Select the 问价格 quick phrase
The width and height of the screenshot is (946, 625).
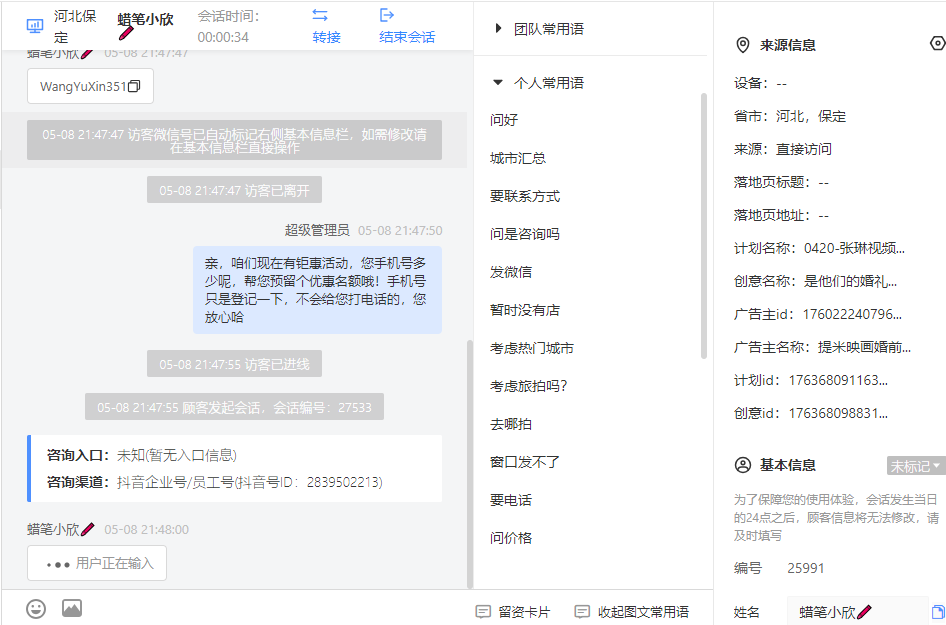(511, 538)
